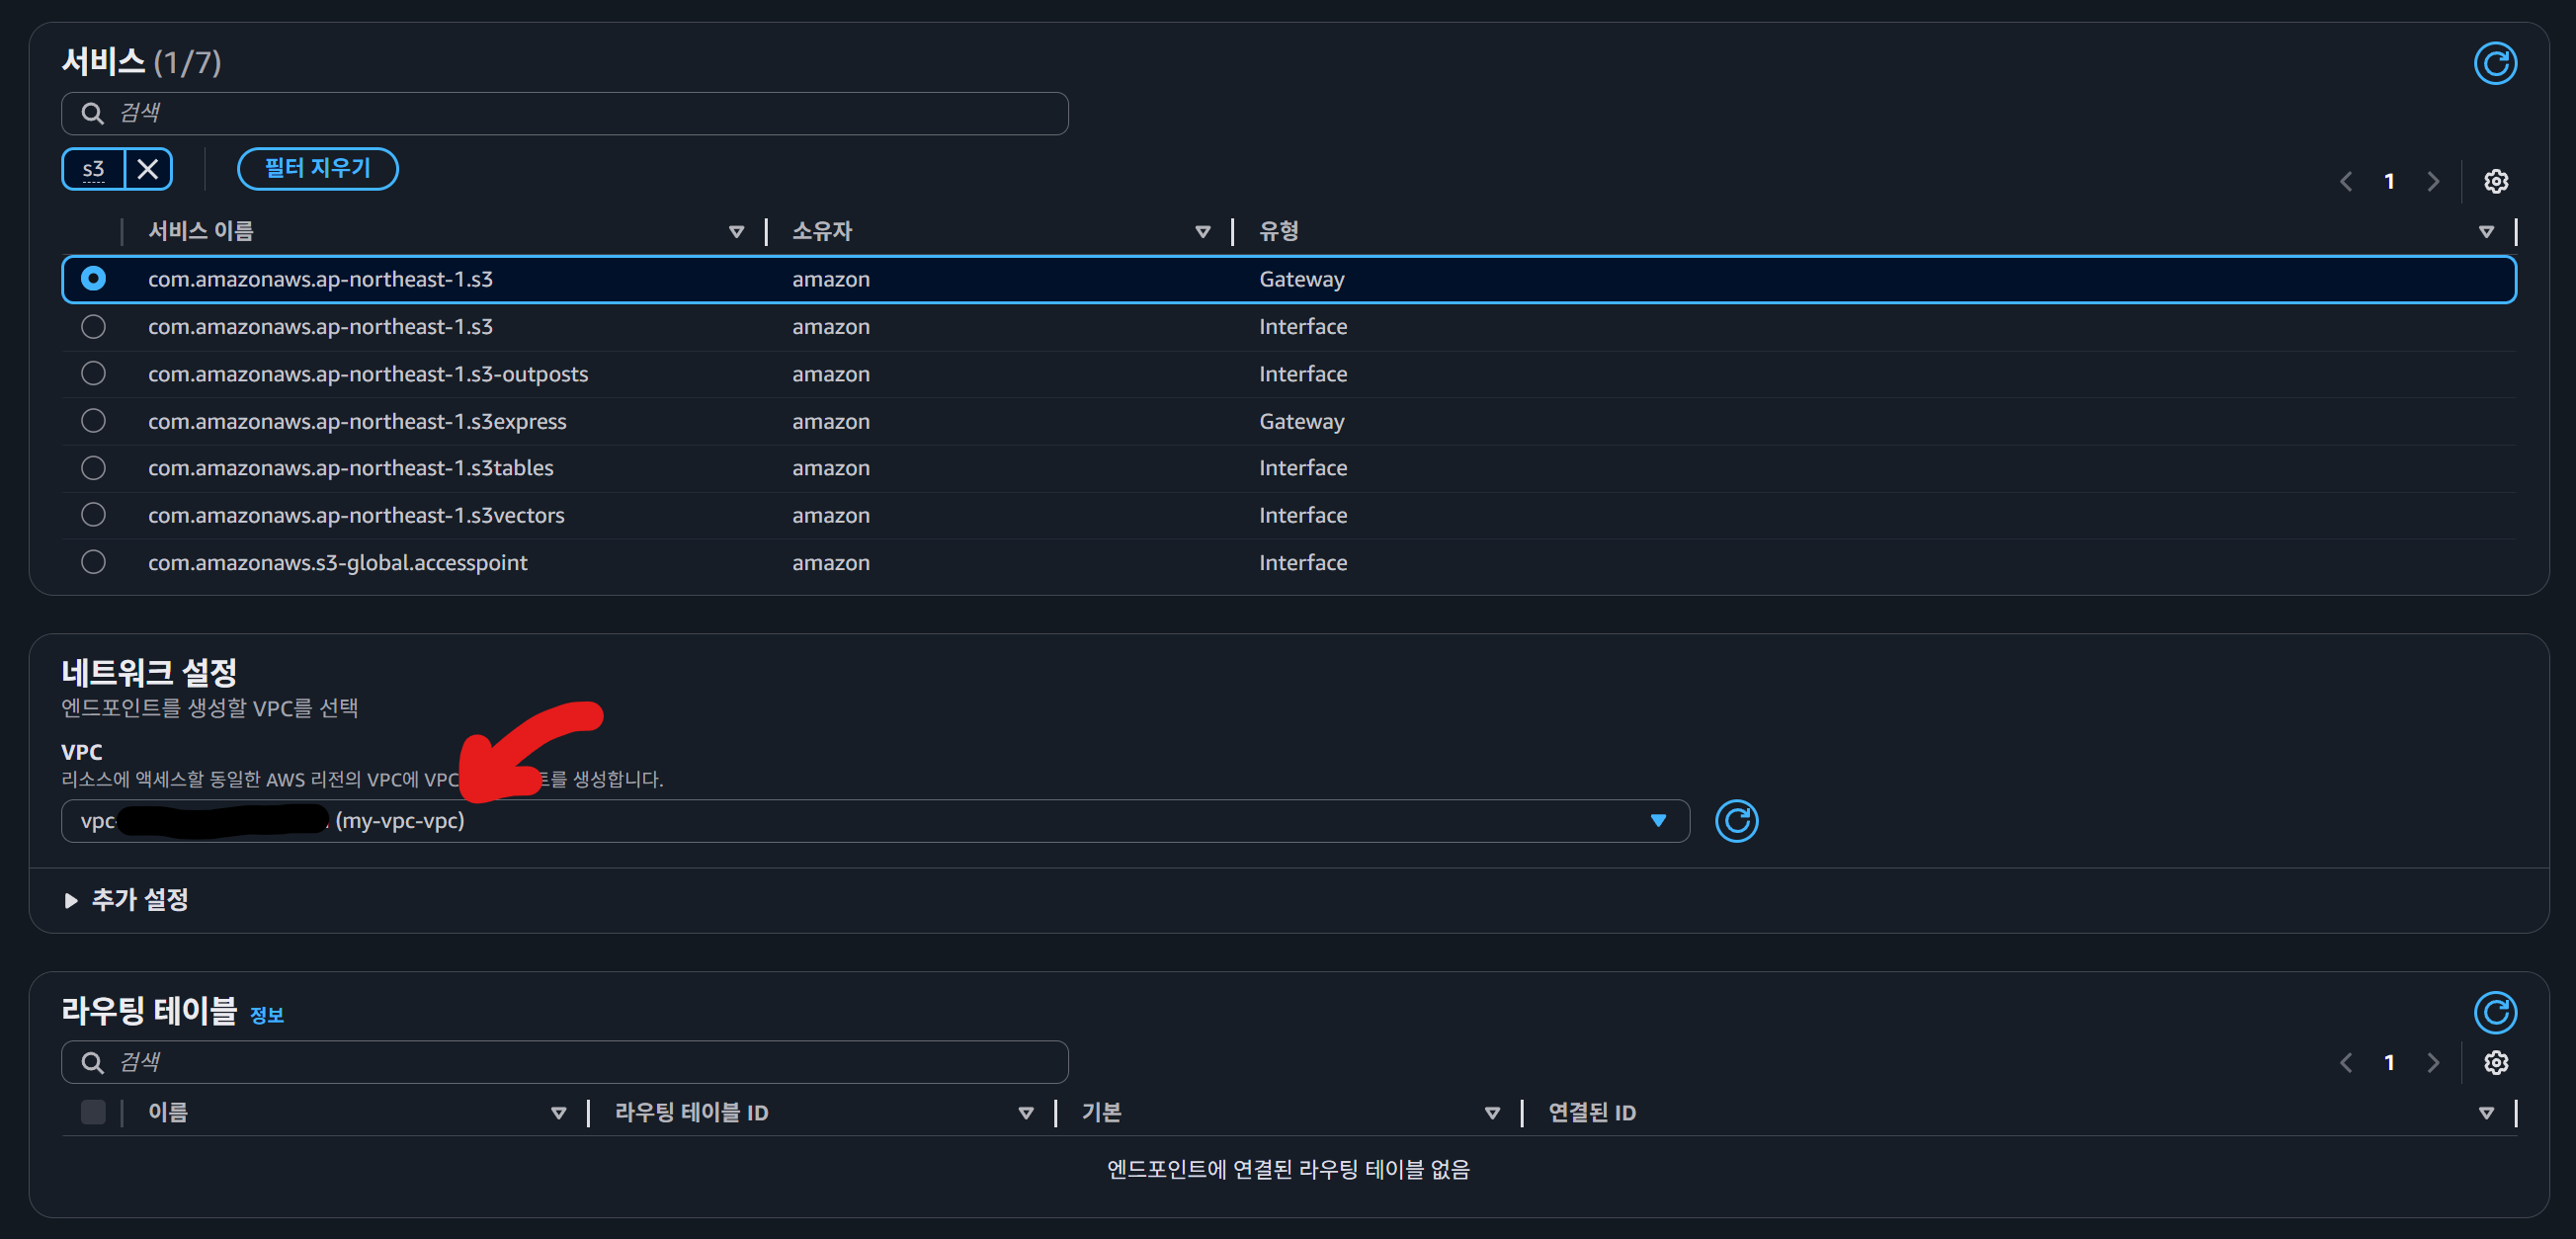Go to next services page arrow
Image resolution: width=2576 pixels, height=1239 pixels.
tap(2433, 181)
